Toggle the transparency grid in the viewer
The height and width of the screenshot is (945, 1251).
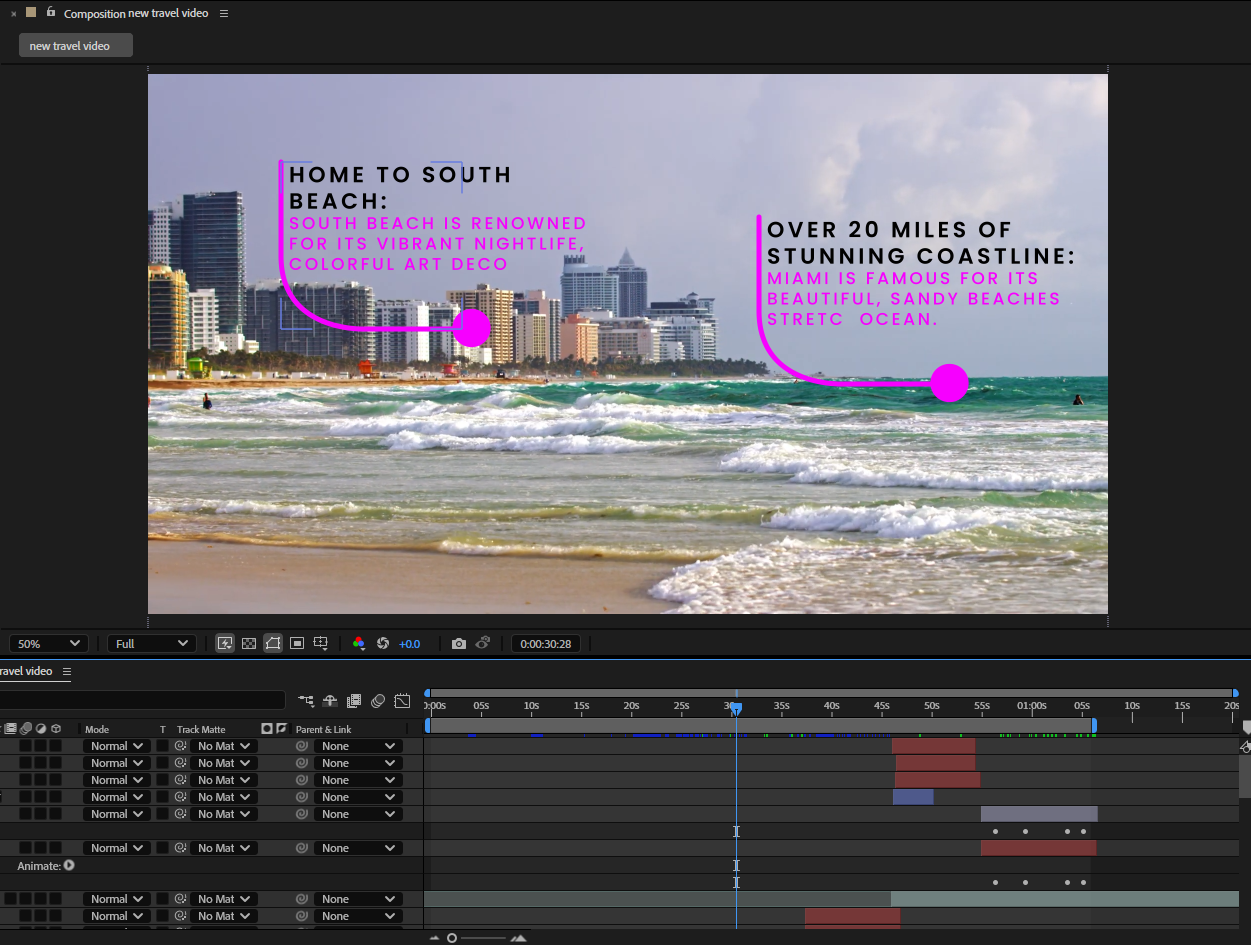click(249, 644)
